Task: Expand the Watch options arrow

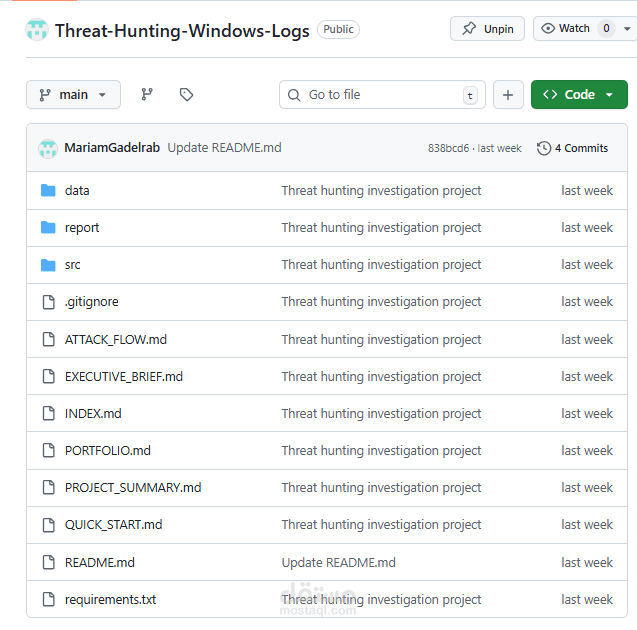Action: click(627, 29)
